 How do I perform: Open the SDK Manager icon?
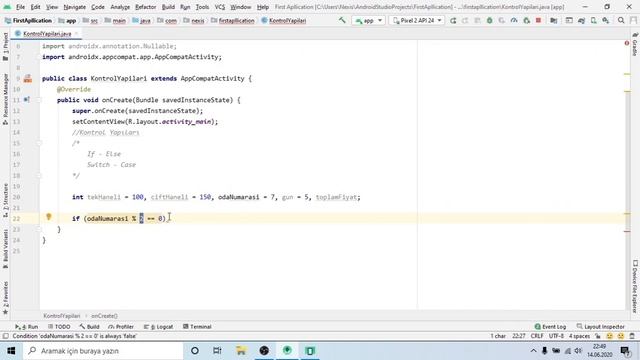tap(606, 20)
